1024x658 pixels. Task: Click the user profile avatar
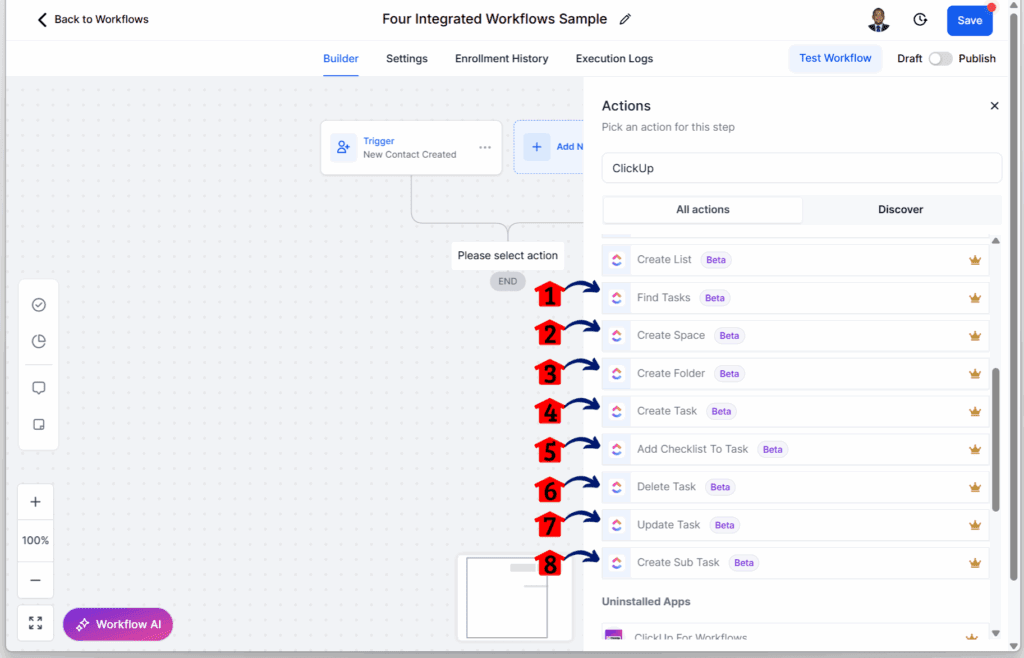click(x=878, y=20)
